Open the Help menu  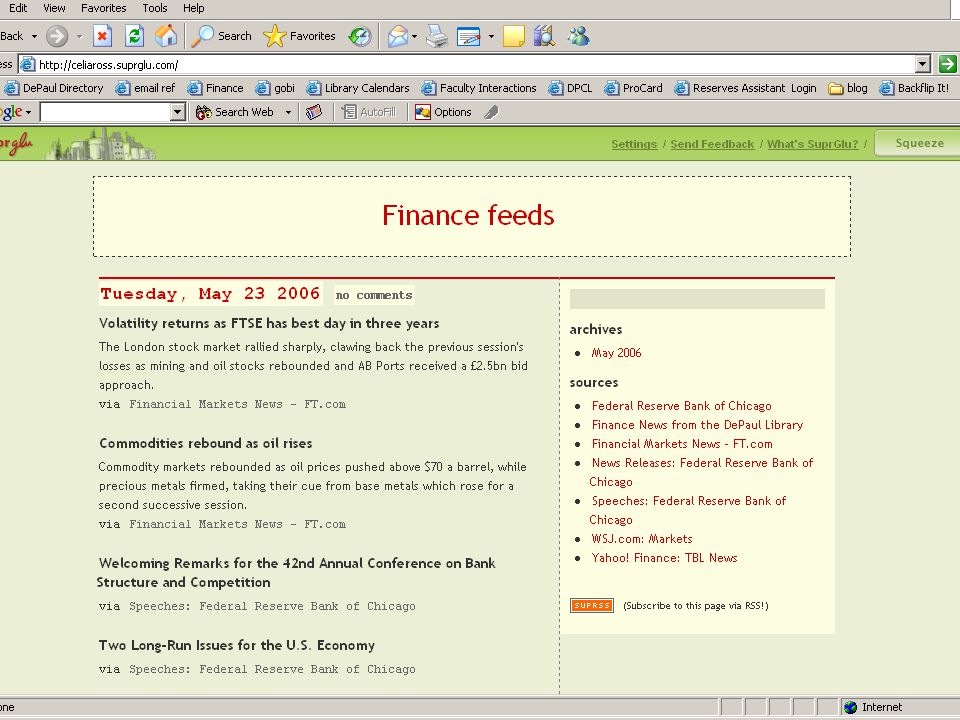tap(193, 8)
